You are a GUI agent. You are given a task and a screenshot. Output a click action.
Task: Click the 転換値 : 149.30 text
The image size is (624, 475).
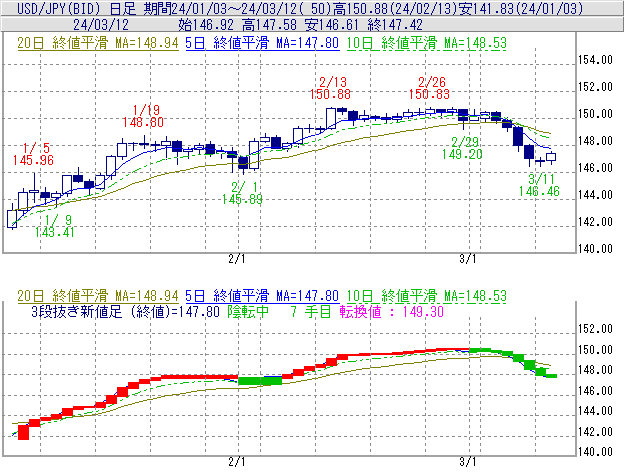(x=392, y=311)
